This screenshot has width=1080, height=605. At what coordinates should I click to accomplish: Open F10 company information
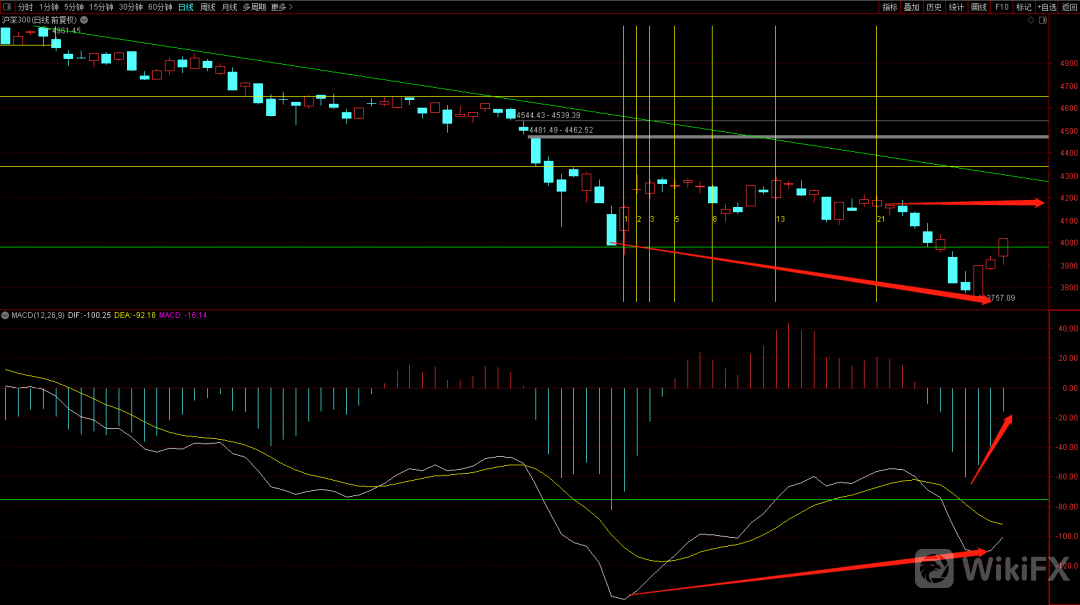pyautogui.click(x=1001, y=7)
